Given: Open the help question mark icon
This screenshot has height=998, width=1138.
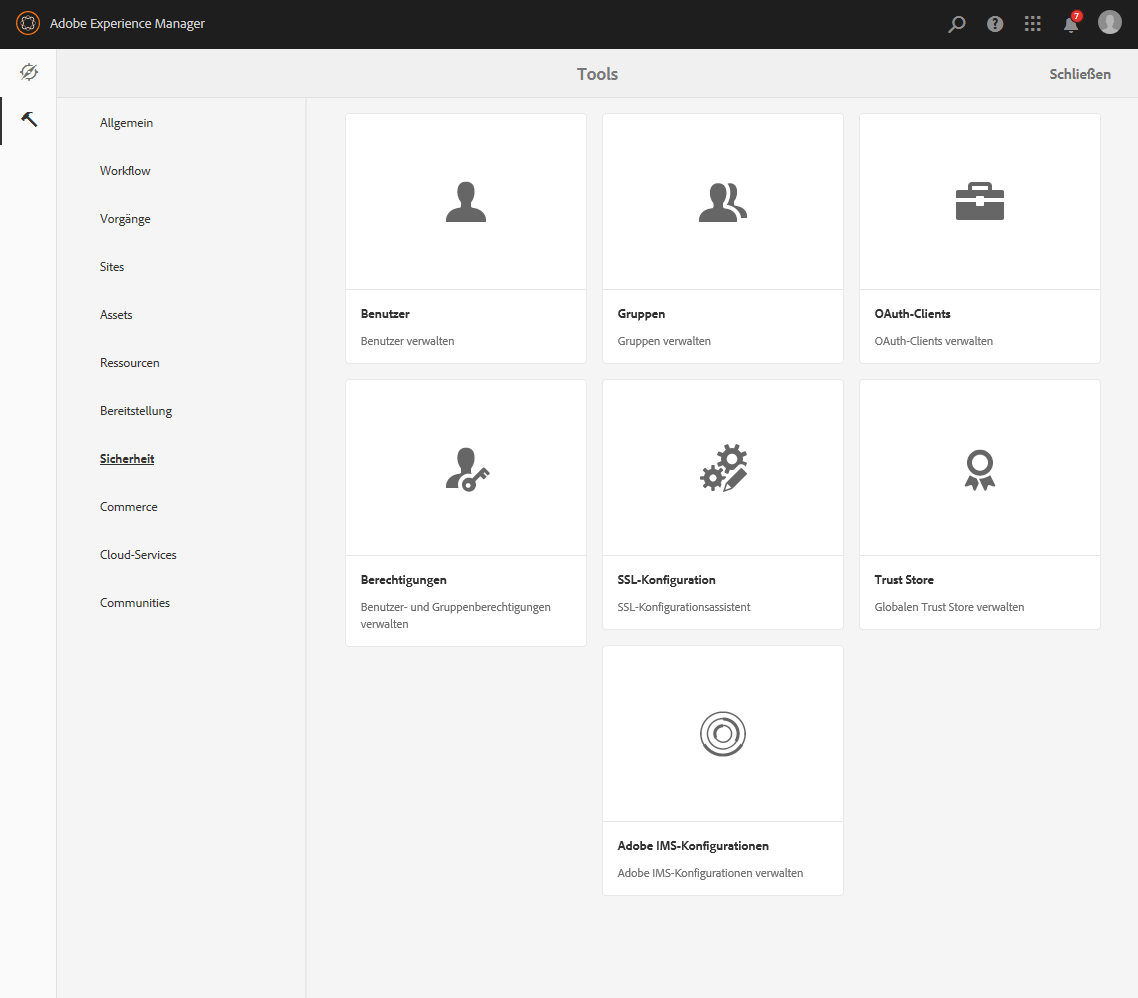Looking at the screenshot, I should 995,24.
